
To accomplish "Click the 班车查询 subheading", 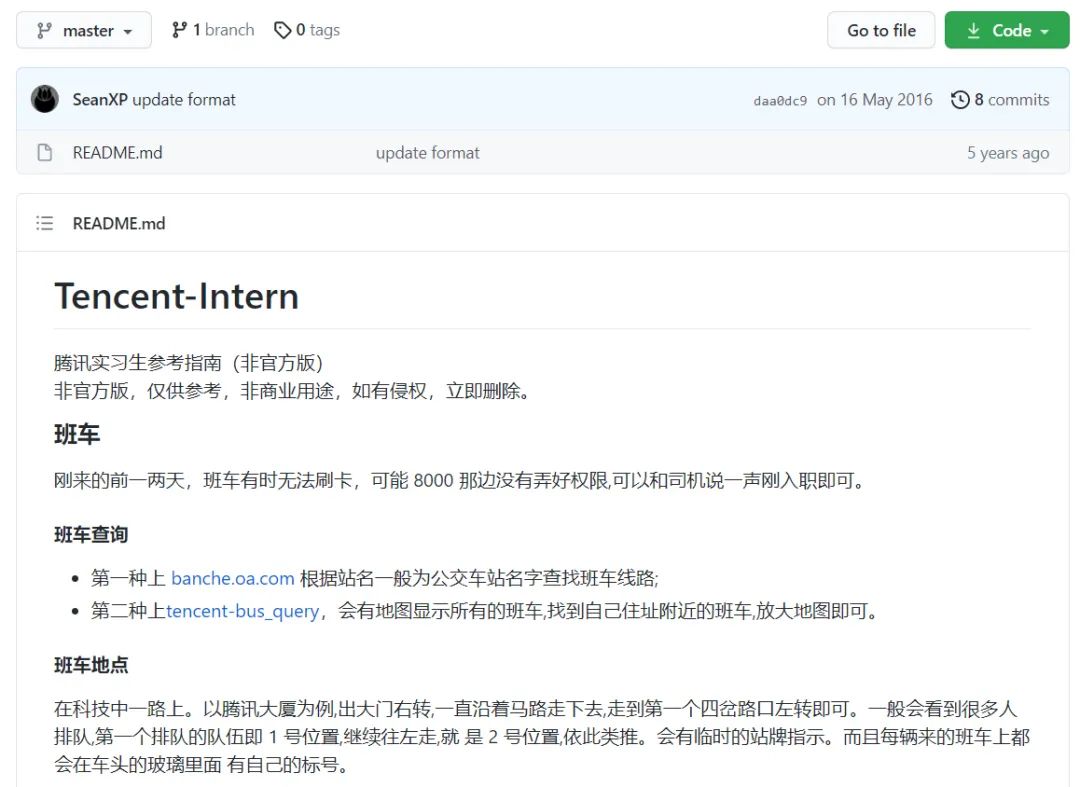I will click(x=91, y=535).
